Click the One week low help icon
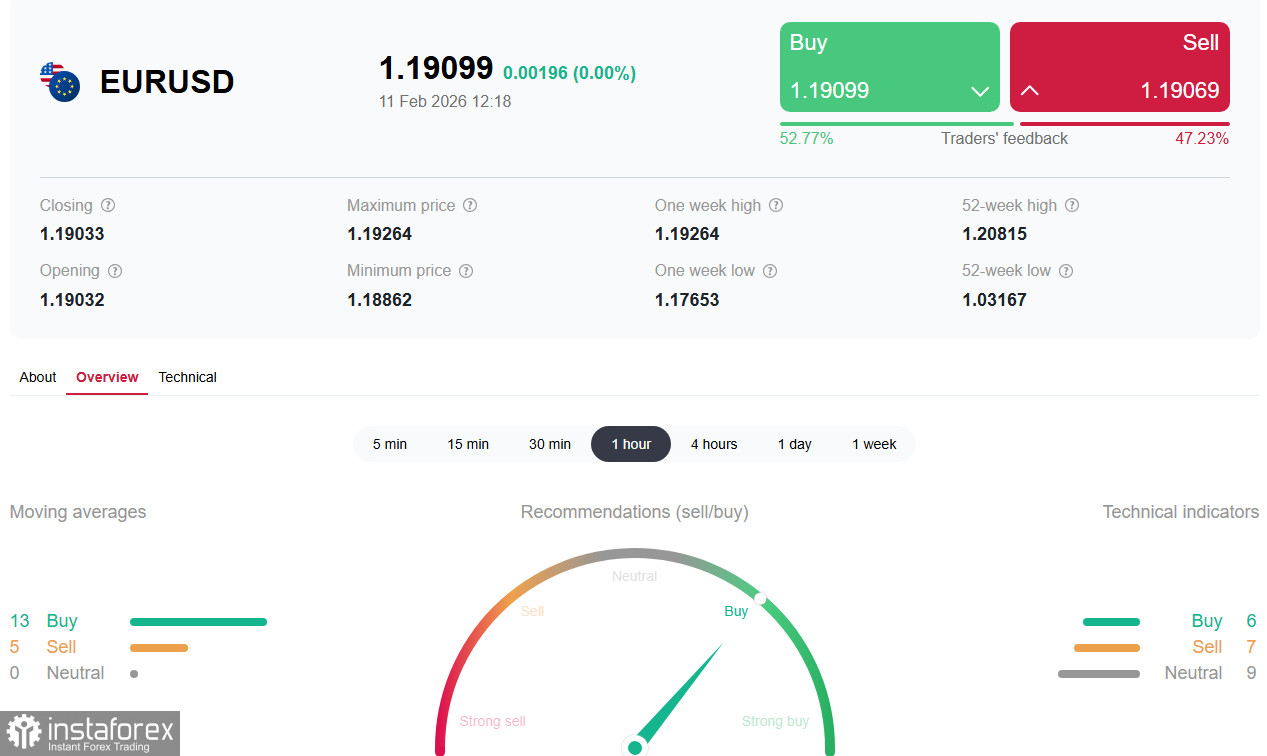The width and height of the screenshot is (1267, 756). [770, 270]
